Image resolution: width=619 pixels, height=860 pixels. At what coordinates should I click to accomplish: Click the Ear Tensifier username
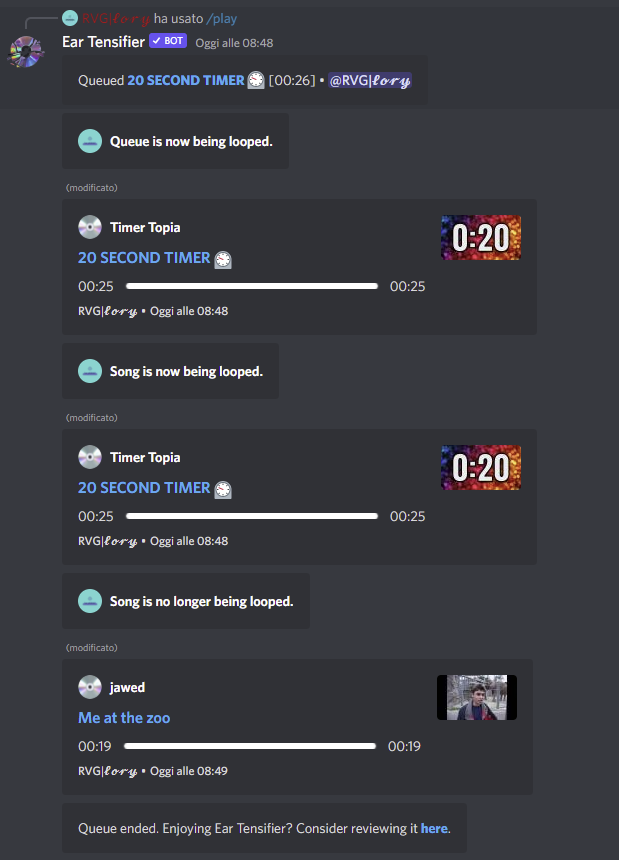[104, 42]
